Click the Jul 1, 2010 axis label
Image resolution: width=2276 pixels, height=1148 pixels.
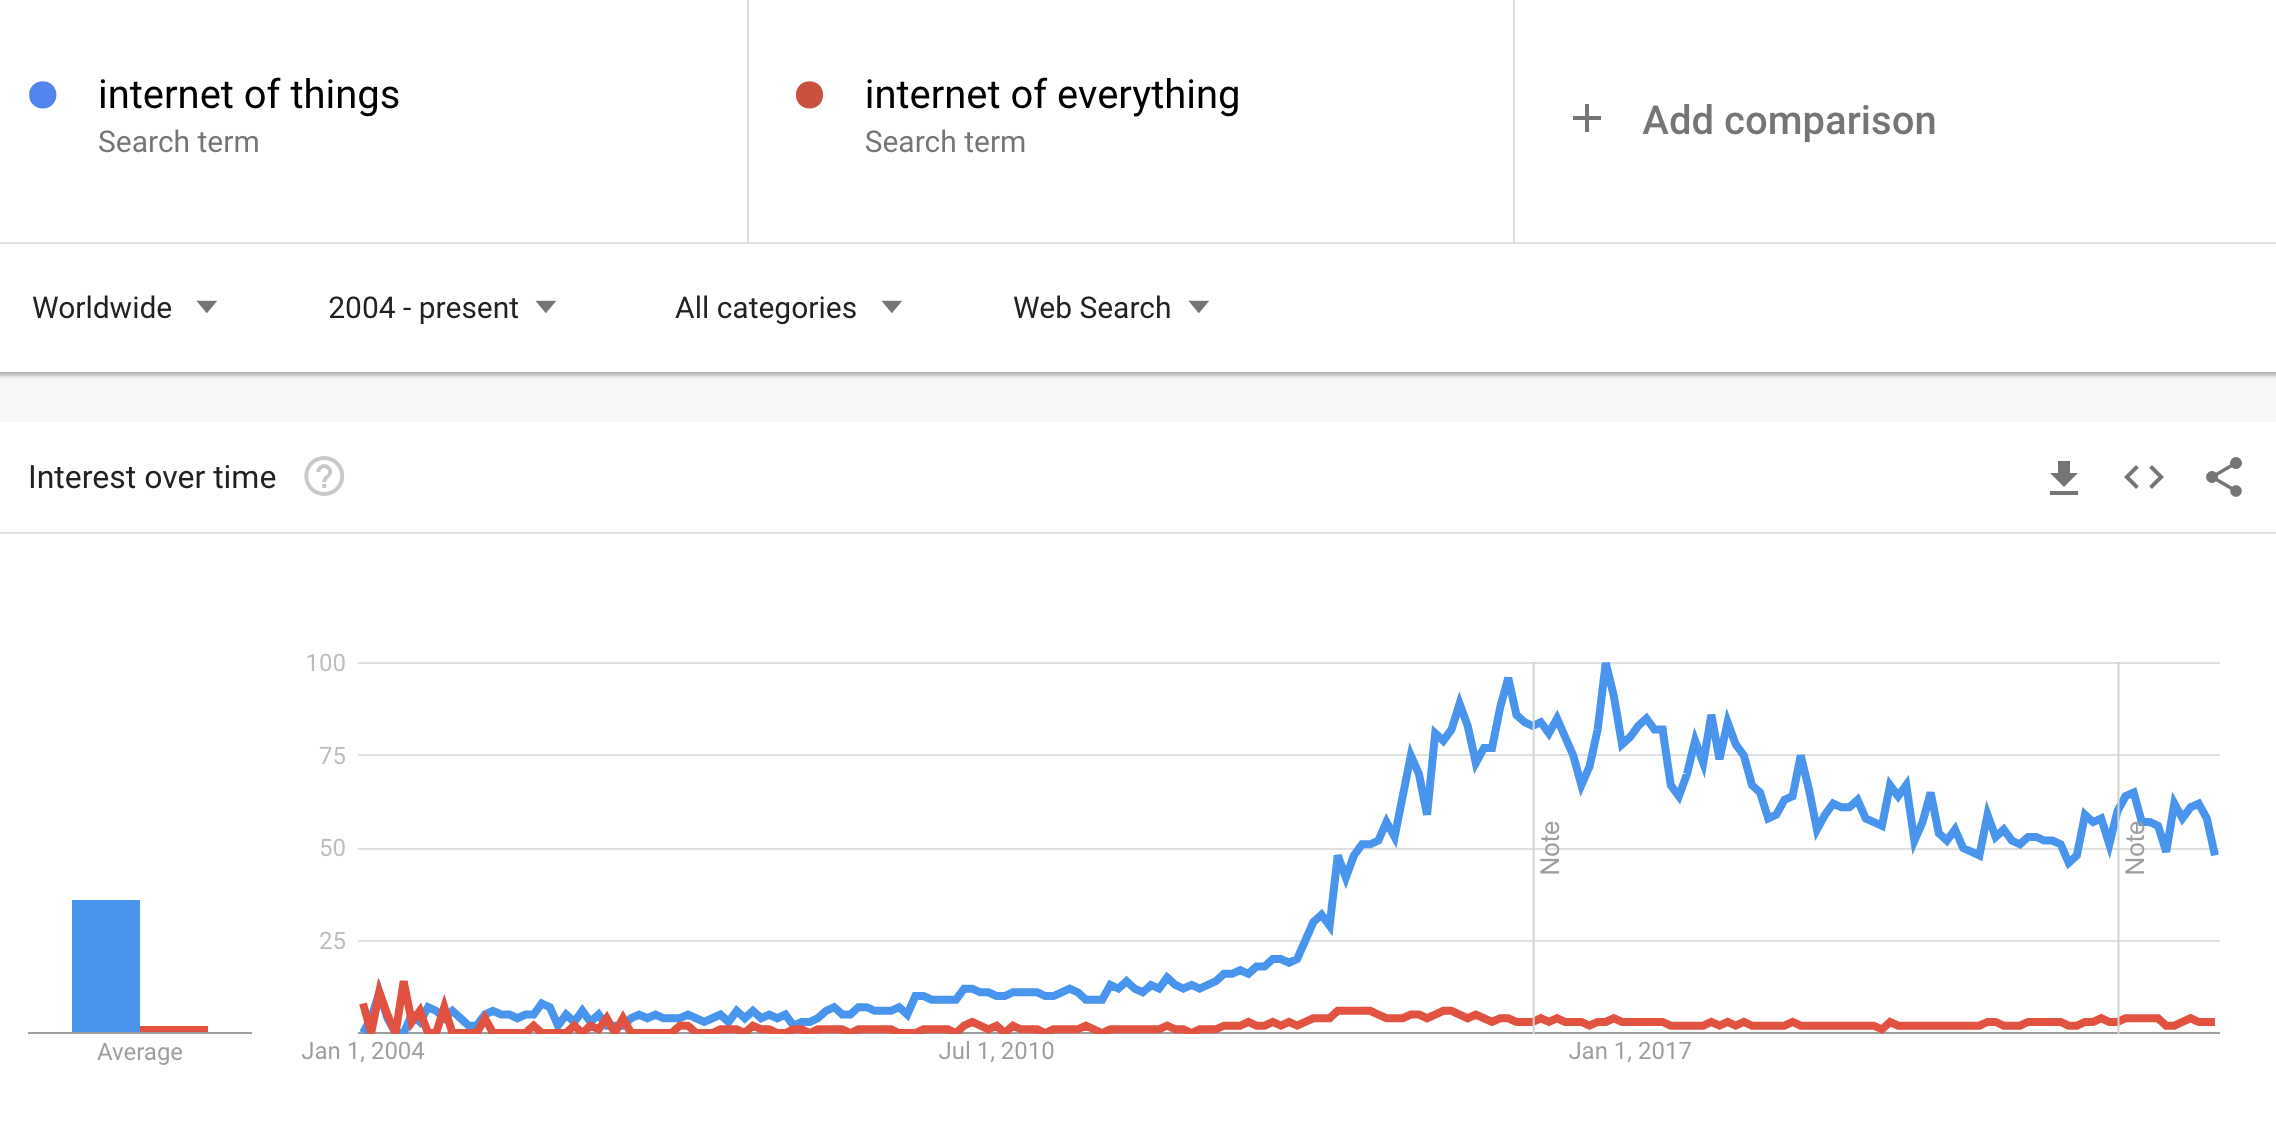pyautogui.click(x=997, y=1050)
